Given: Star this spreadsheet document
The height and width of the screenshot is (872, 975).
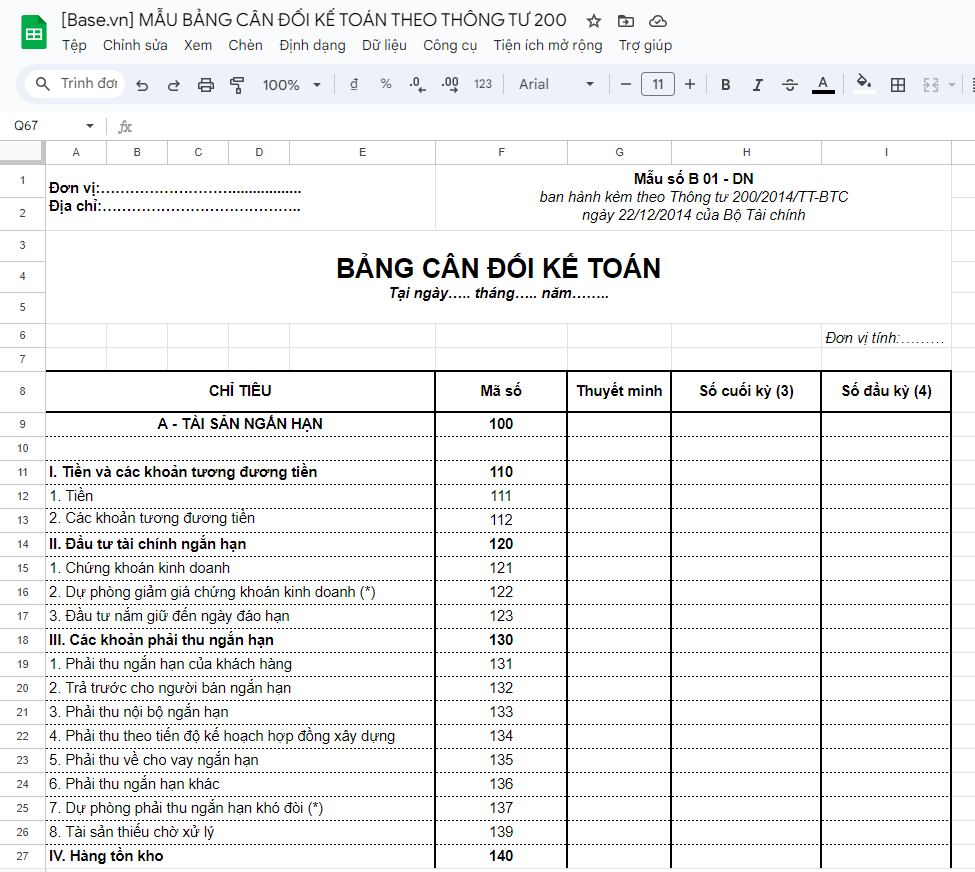Looking at the screenshot, I should coord(594,21).
